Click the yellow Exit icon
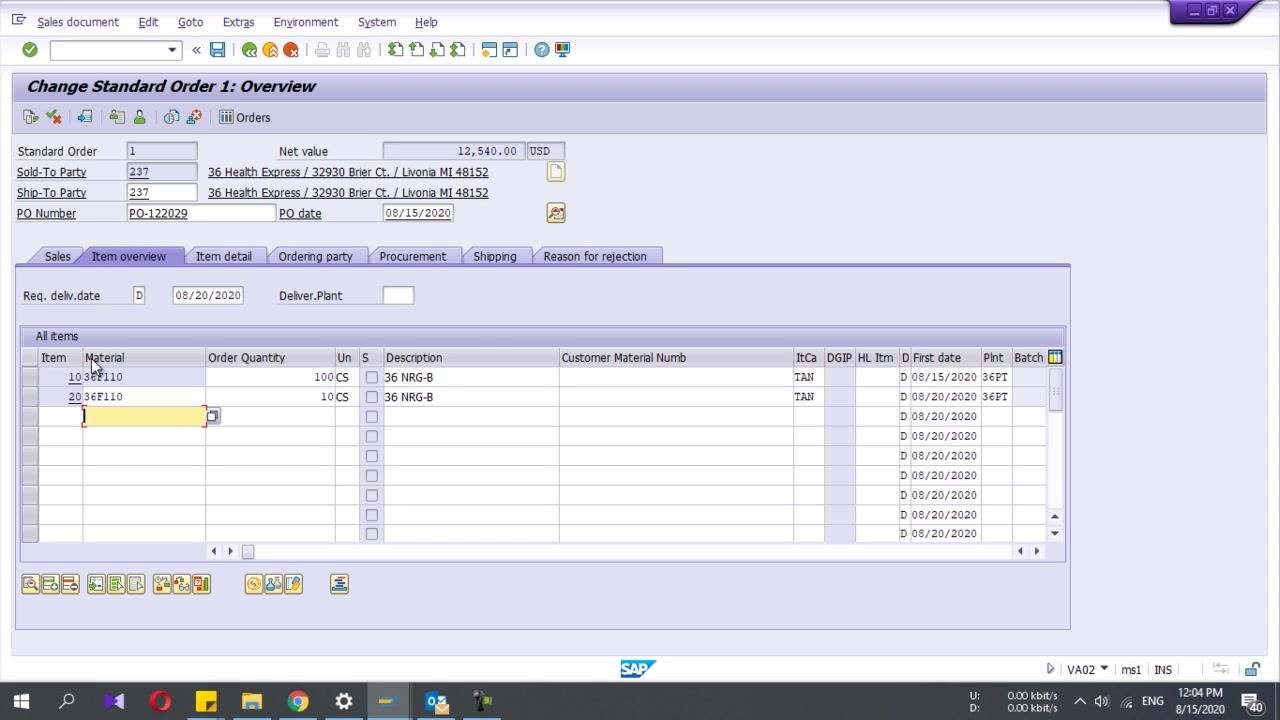This screenshot has height=720, width=1280. pos(270,50)
